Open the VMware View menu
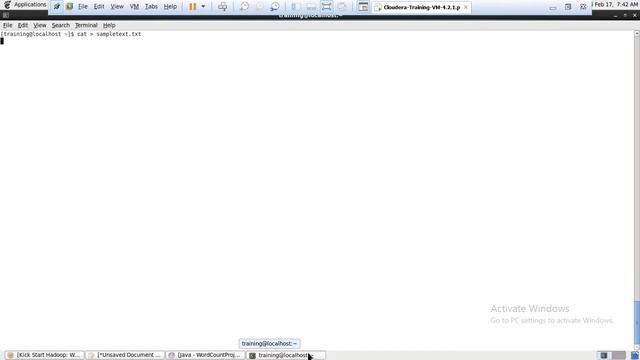The image size is (640, 360). coord(117,7)
